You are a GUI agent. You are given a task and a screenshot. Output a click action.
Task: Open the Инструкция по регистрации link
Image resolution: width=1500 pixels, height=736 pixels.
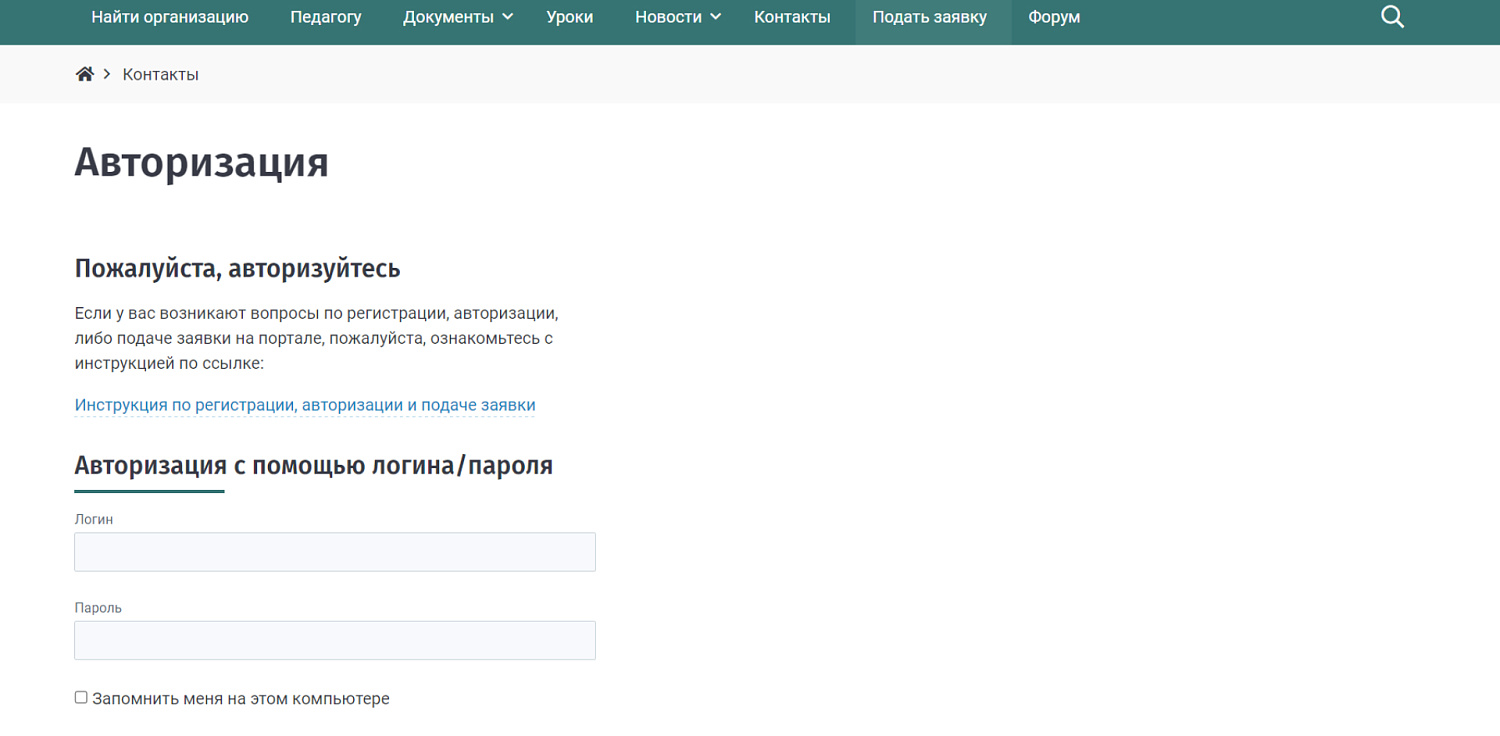pyautogui.click(x=305, y=405)
